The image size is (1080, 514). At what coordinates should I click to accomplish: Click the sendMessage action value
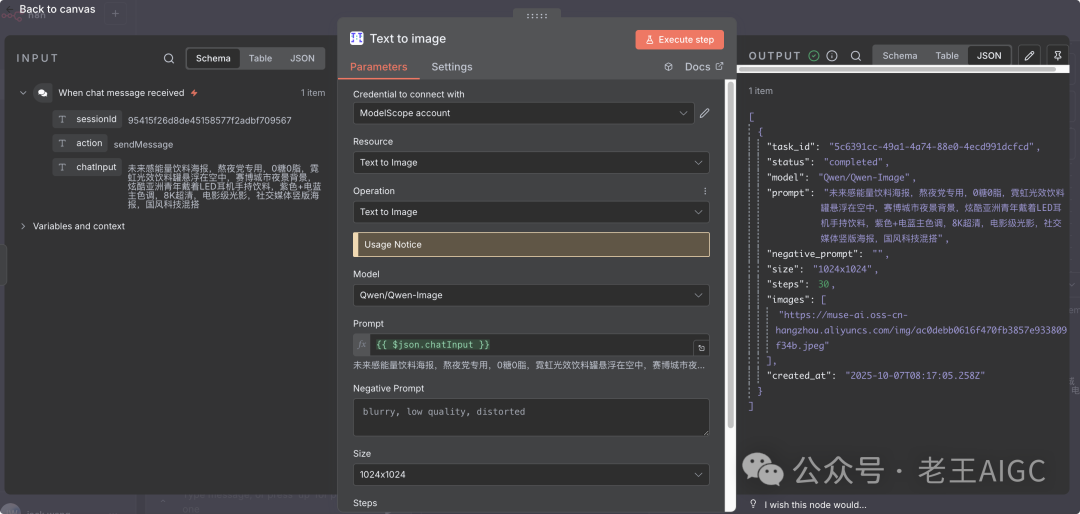(x=143, y=145)
